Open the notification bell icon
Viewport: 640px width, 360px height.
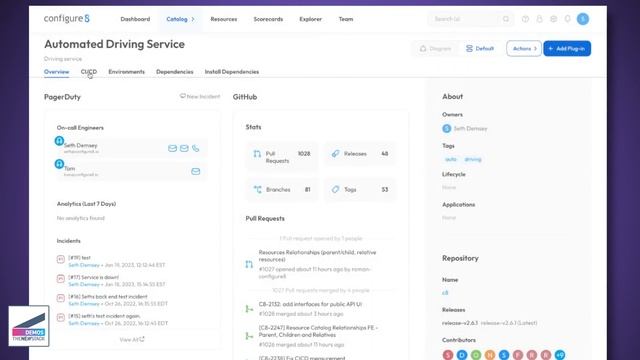(567, 19)
